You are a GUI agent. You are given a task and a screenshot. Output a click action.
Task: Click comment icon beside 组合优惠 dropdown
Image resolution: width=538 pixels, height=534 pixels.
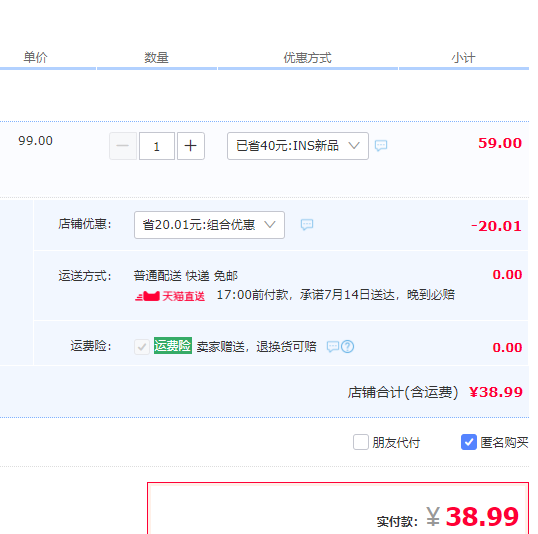(307, 224)
